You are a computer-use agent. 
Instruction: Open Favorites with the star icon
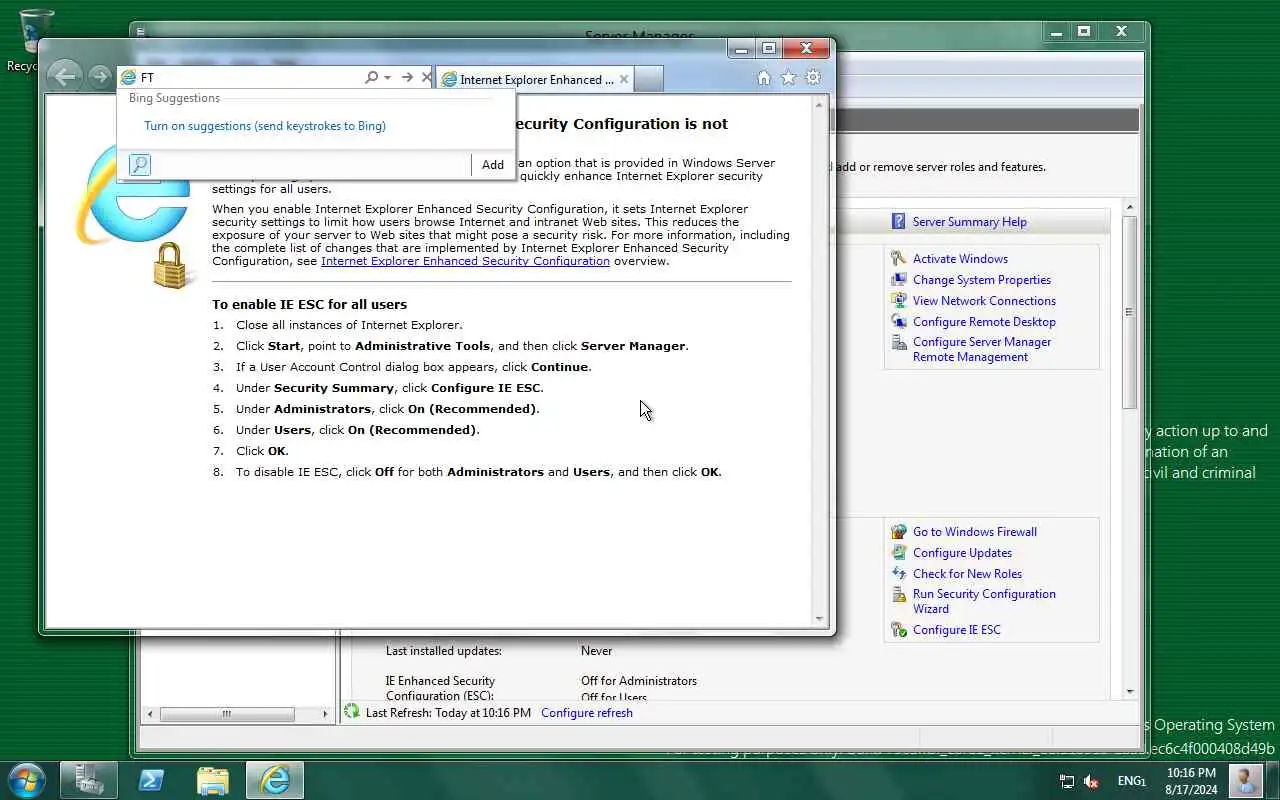(x=788, y=77)
